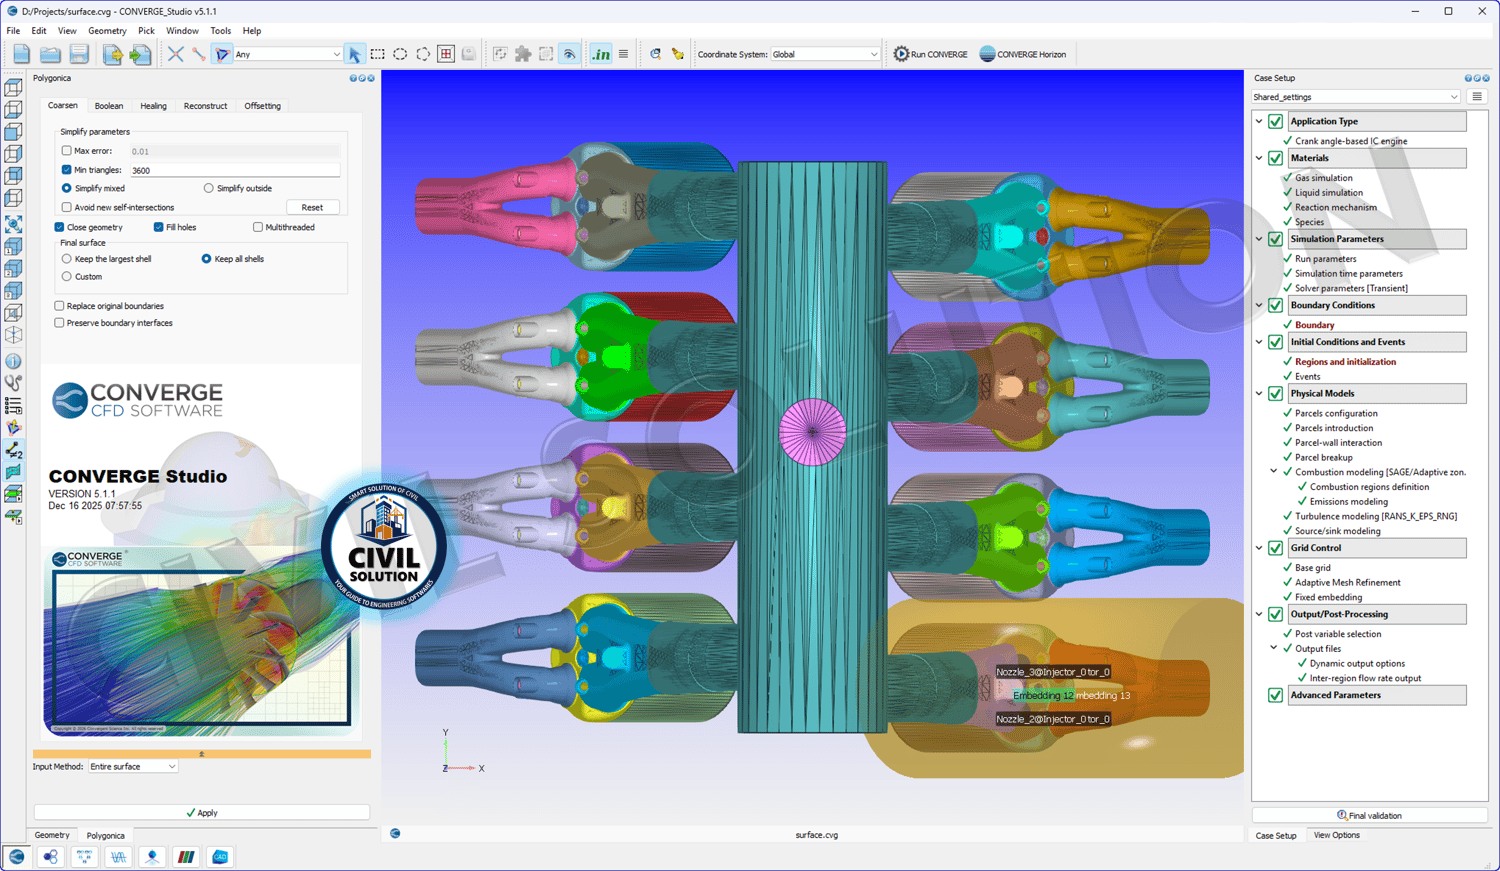This screenshot has width=1500, height=871.
Task: Click the Case Setup hamburger menu icon
Action: (x=1477, y=97)
